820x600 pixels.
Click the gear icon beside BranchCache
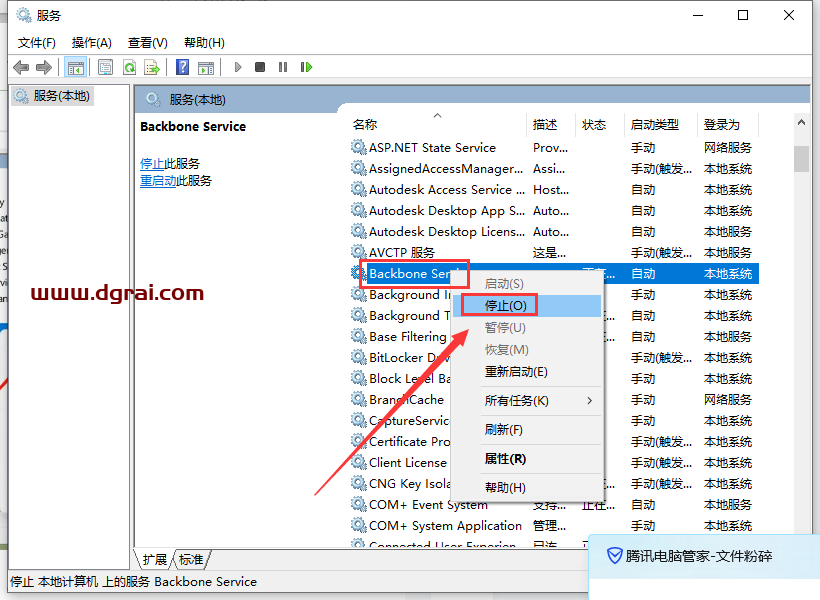(x=358, y=399)
